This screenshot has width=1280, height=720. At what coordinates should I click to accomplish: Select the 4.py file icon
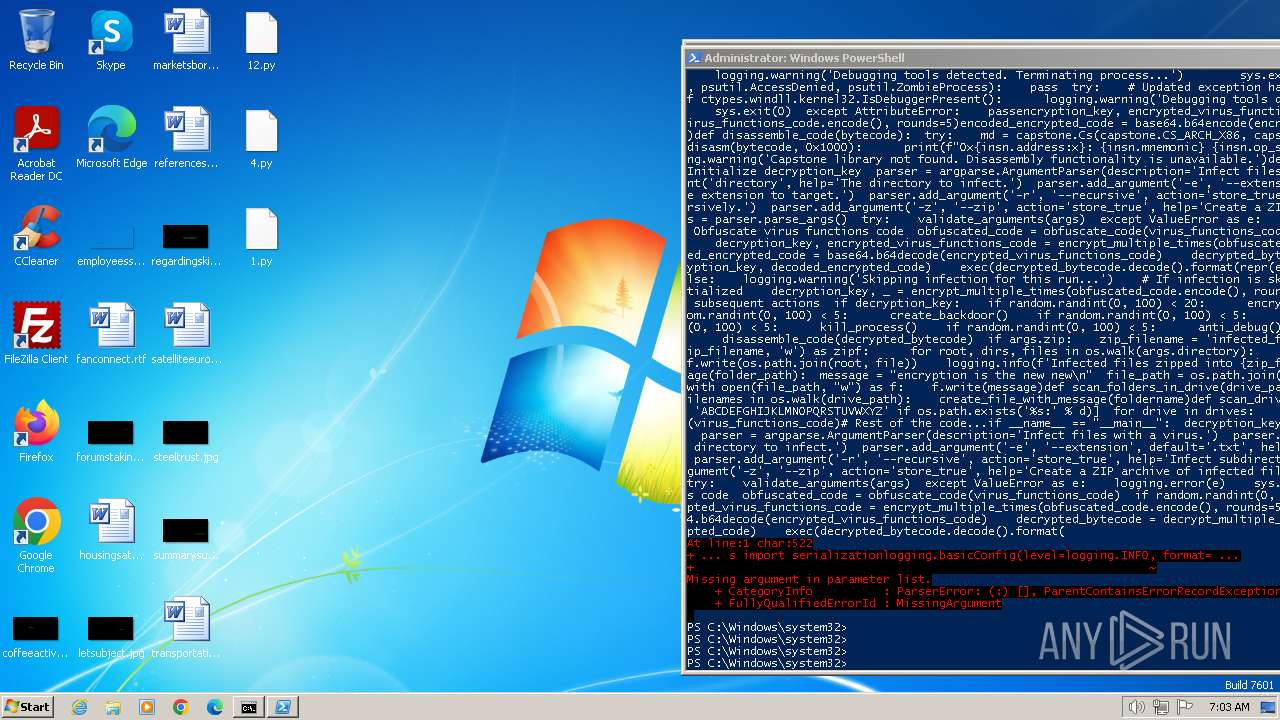click(x=261, y=139)
